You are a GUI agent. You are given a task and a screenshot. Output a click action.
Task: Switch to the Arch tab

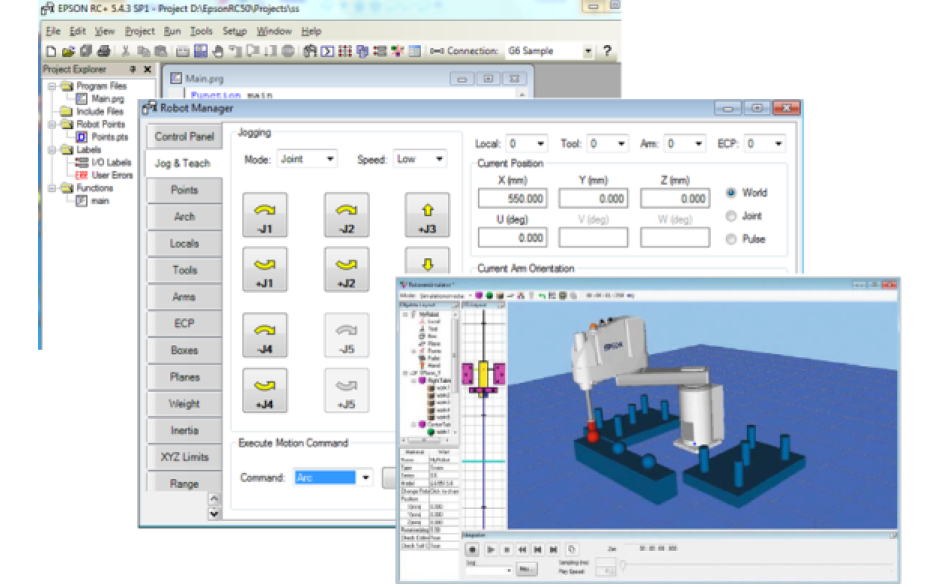(x=184, y=217)
